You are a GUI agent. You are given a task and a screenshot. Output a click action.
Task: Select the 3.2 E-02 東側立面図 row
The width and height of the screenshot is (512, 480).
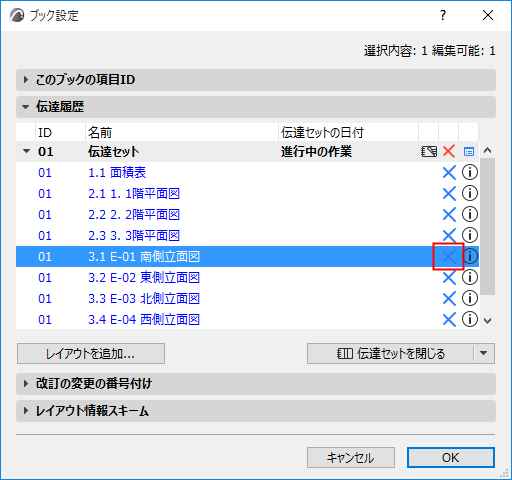247,277
